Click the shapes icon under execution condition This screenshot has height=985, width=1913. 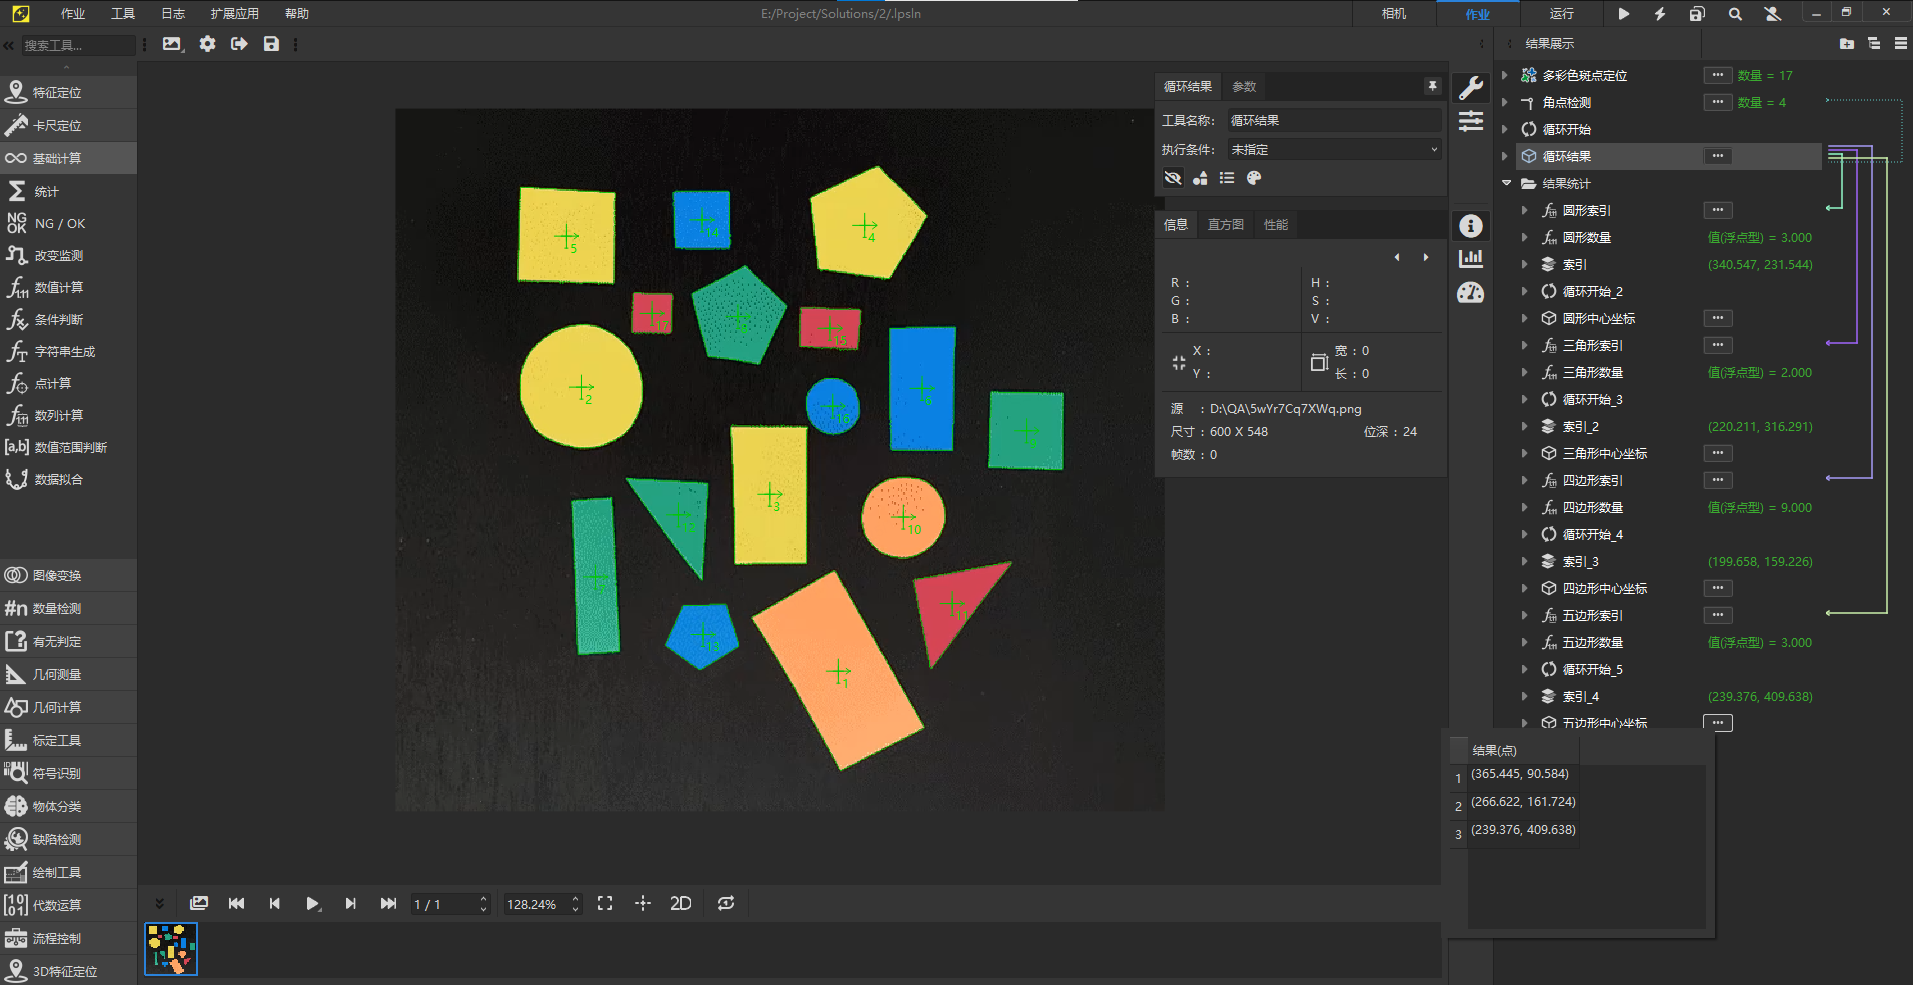point(1200,178)
